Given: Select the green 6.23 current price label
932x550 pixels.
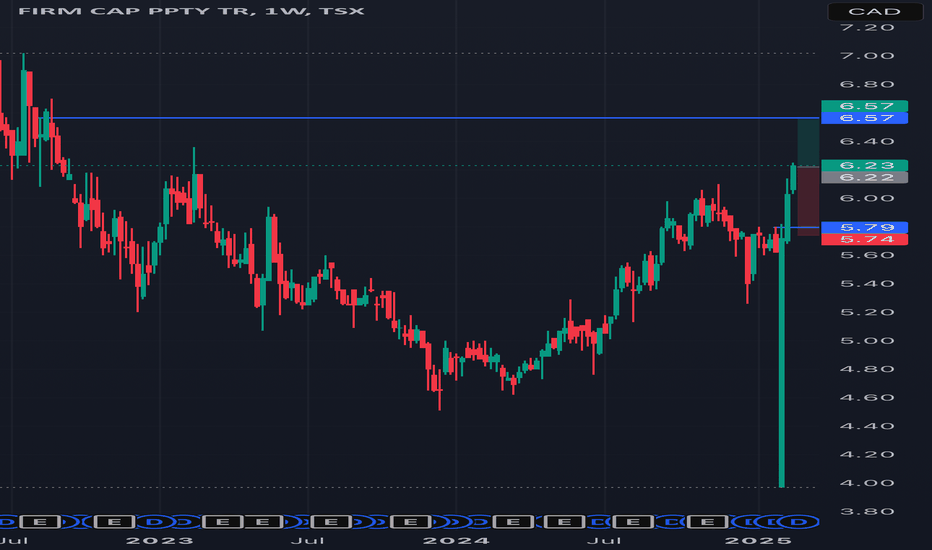Looking at the screenshot, I should pos(864,165).
